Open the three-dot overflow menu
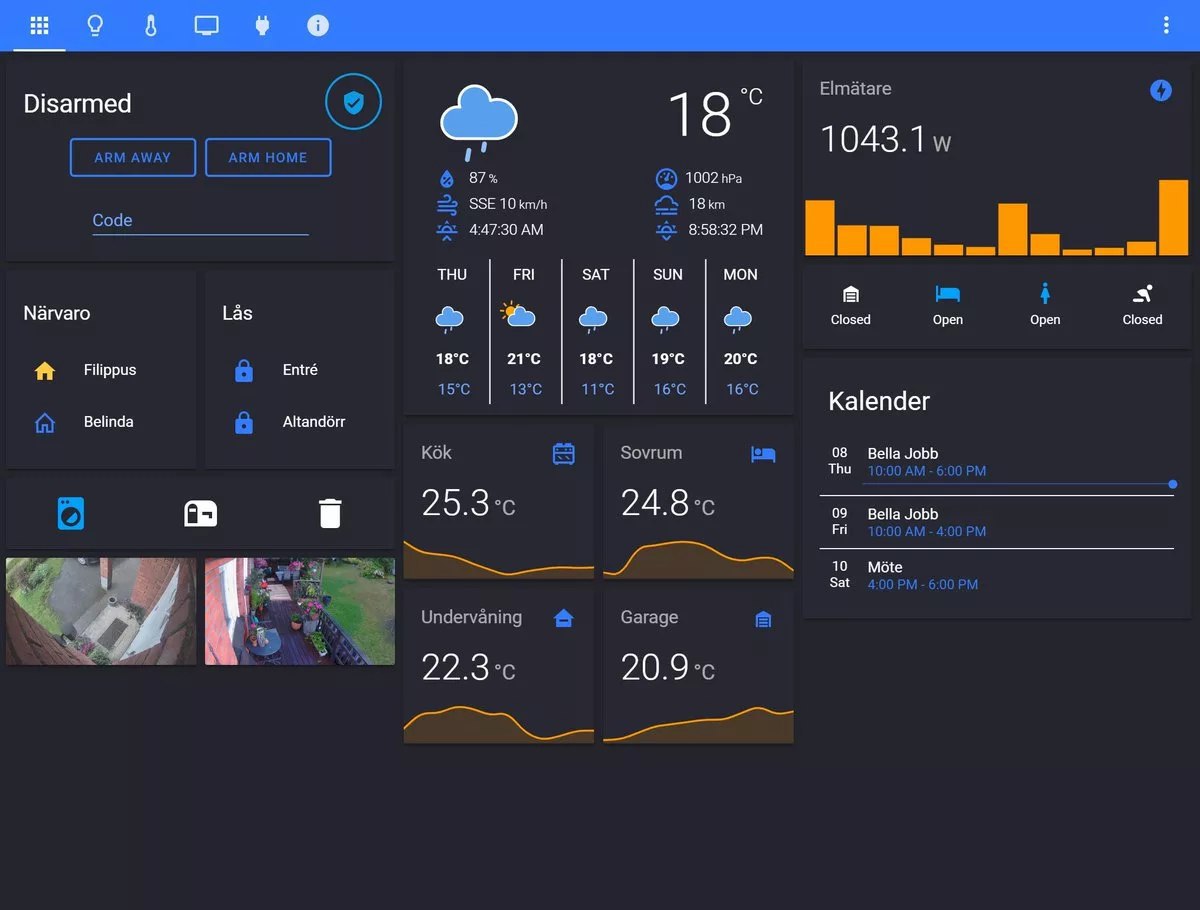 coord(1166,25)
